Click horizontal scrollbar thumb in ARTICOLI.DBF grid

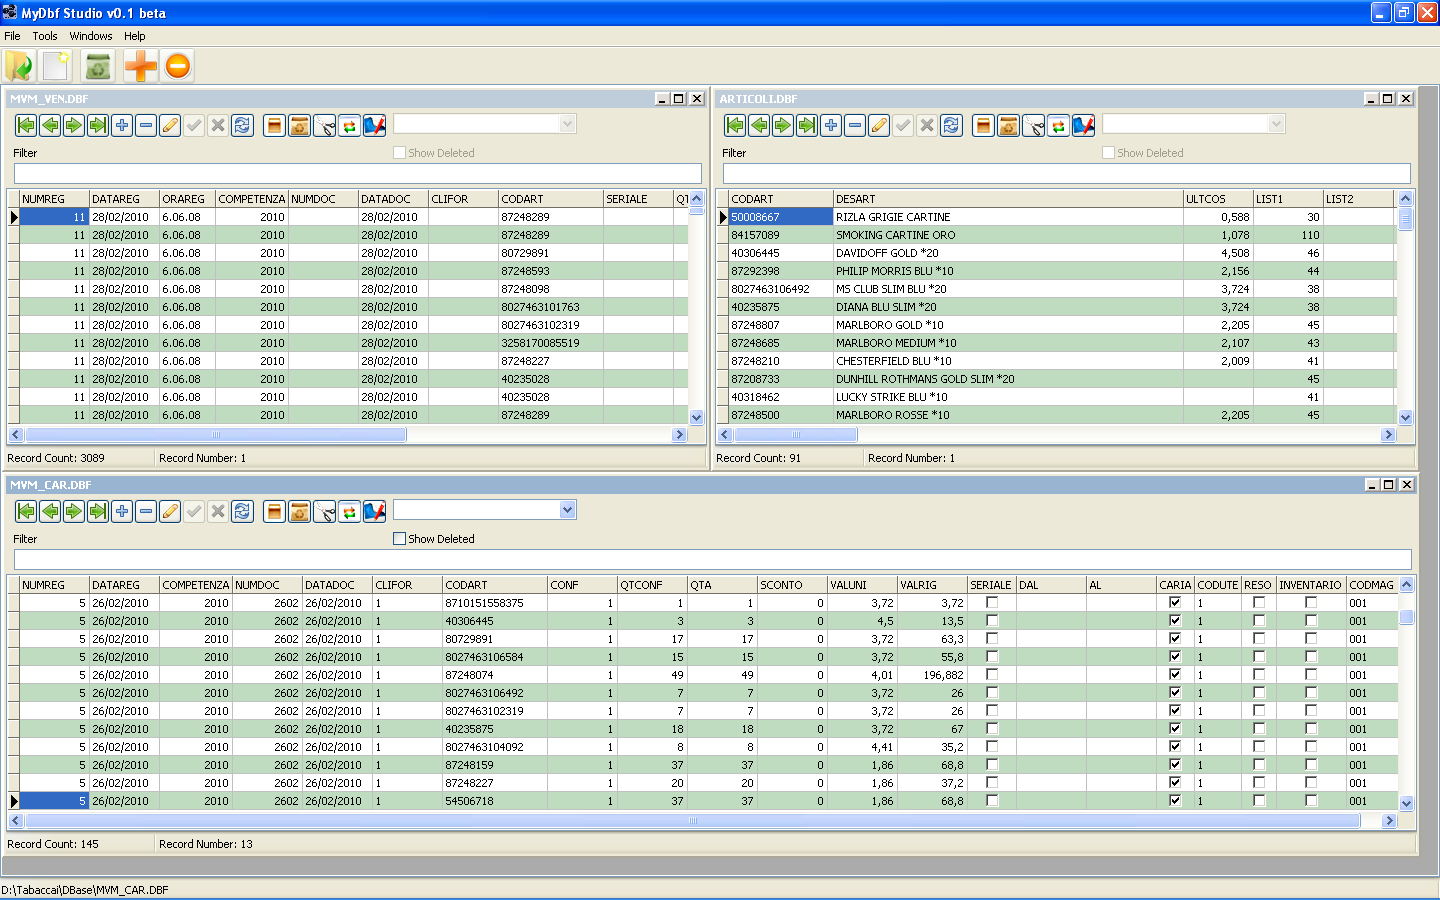pyautogui.click(x=795, y=435)
